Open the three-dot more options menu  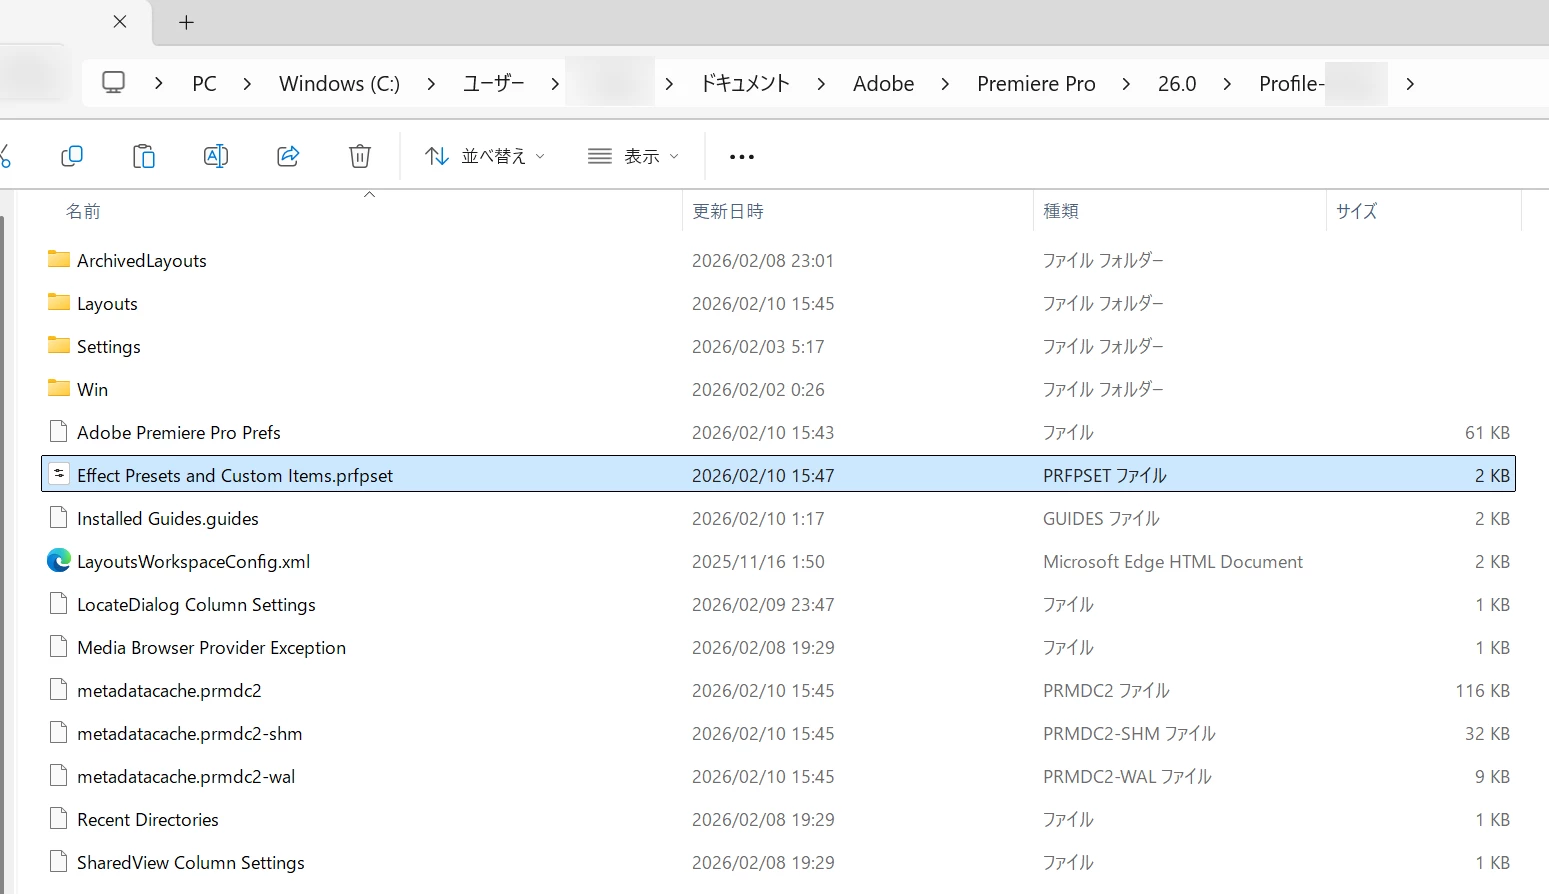[x=742, y=157]
